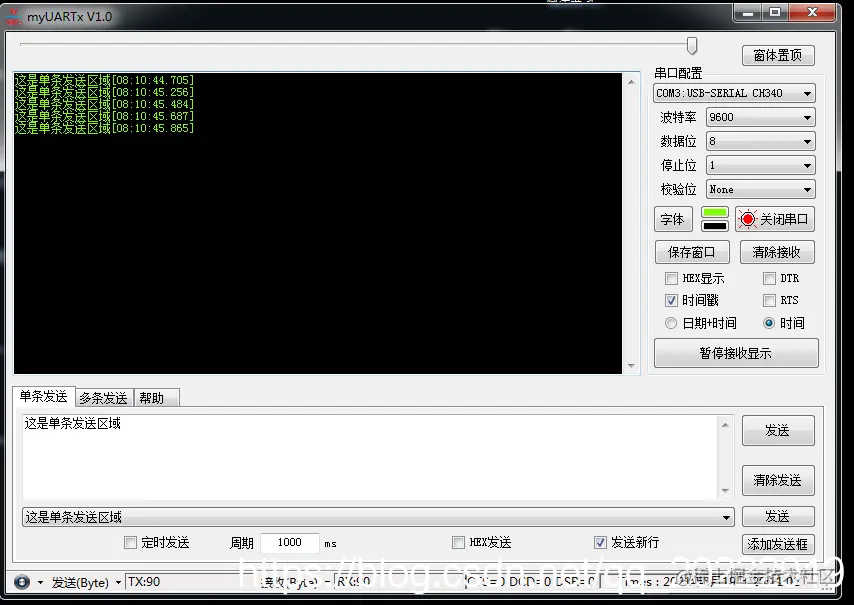The height and width of the screenshot is (605, 854).
Task: Click the receive area scrollbar down arrow
Action: 631,366
